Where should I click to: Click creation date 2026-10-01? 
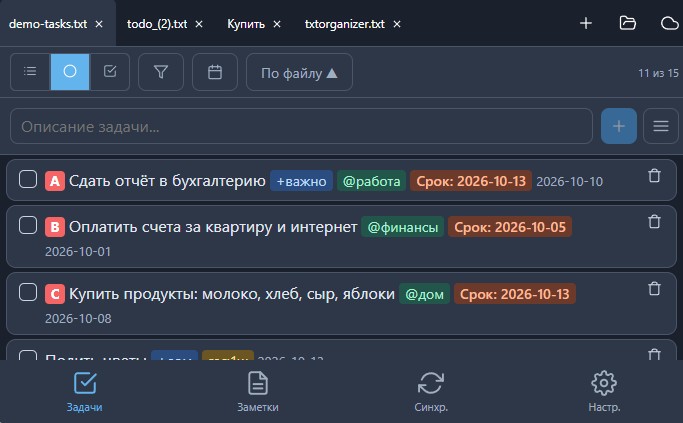click(x=78, y=252)
